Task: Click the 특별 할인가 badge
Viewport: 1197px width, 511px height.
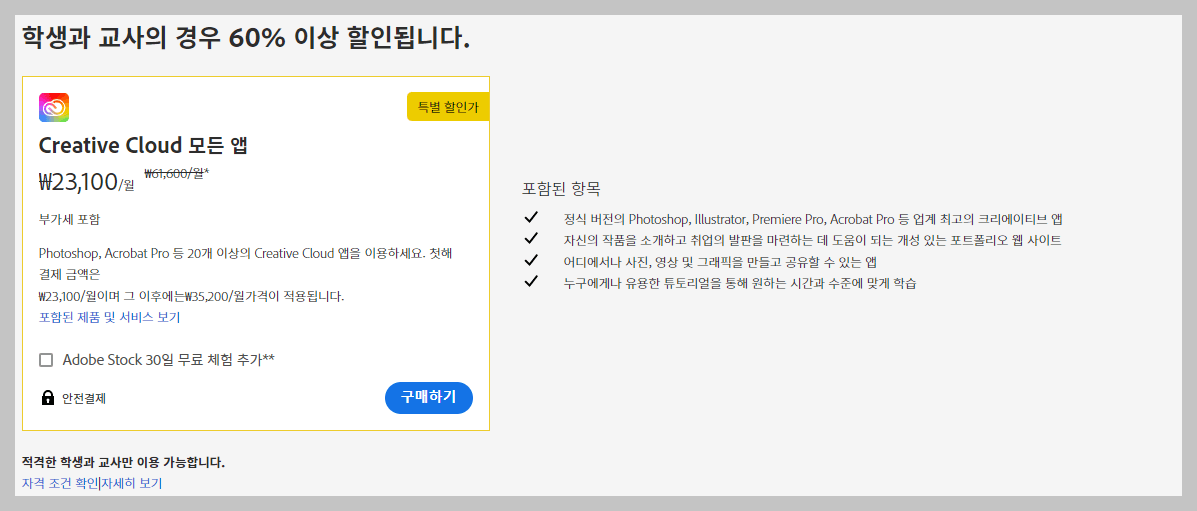Action: coord(448,107)
